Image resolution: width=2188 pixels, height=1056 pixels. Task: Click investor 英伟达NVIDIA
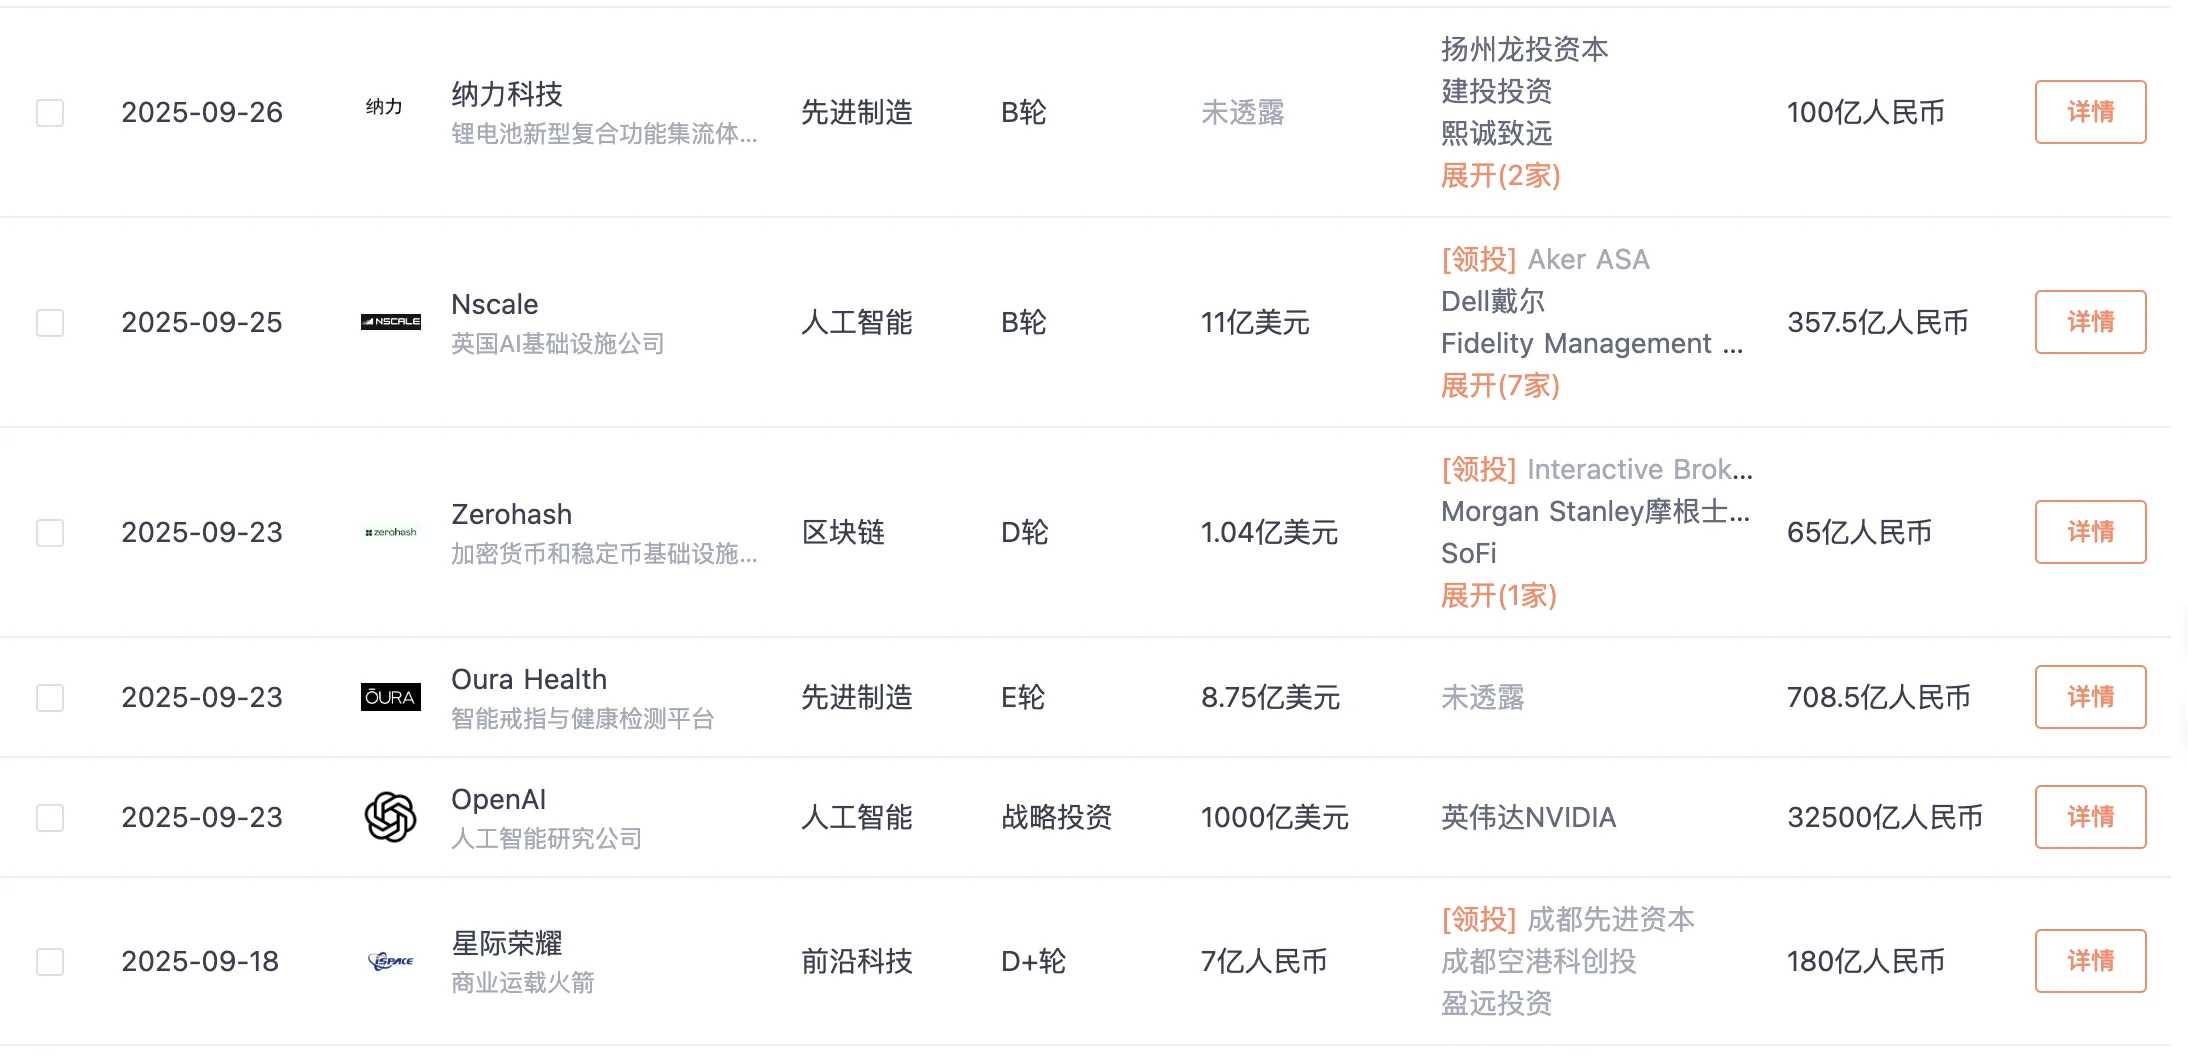pos(1529,817)
